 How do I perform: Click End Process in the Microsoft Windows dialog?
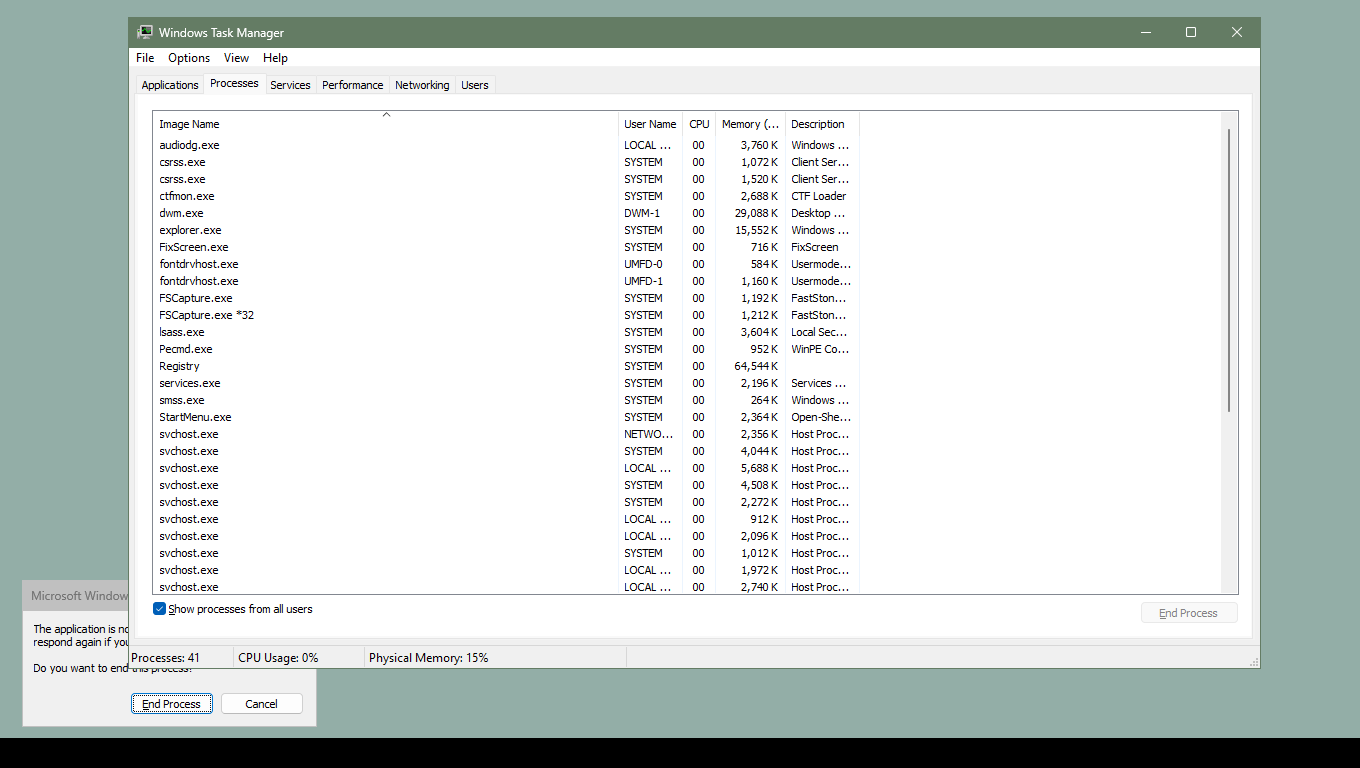(172, 704)
